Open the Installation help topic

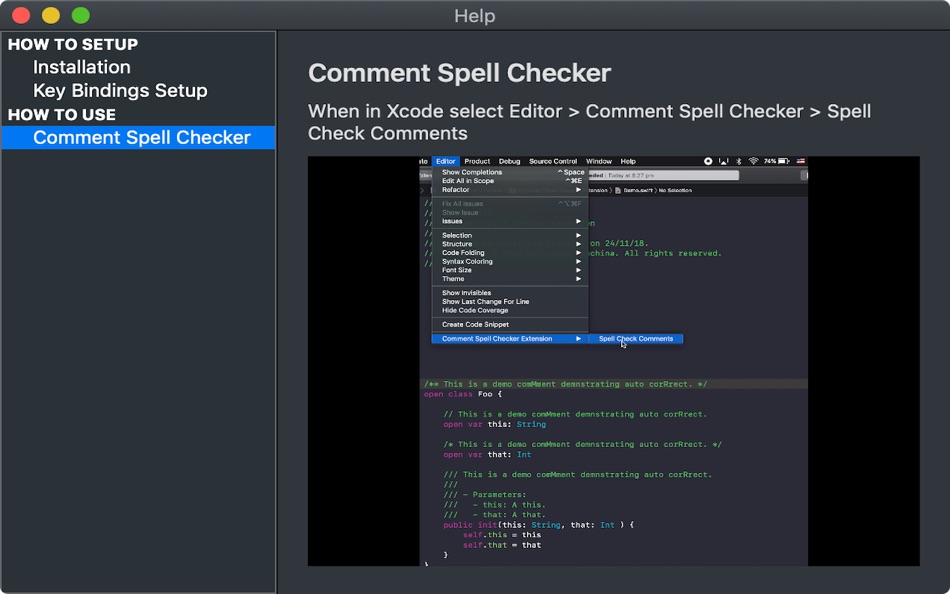coord(82,67)
